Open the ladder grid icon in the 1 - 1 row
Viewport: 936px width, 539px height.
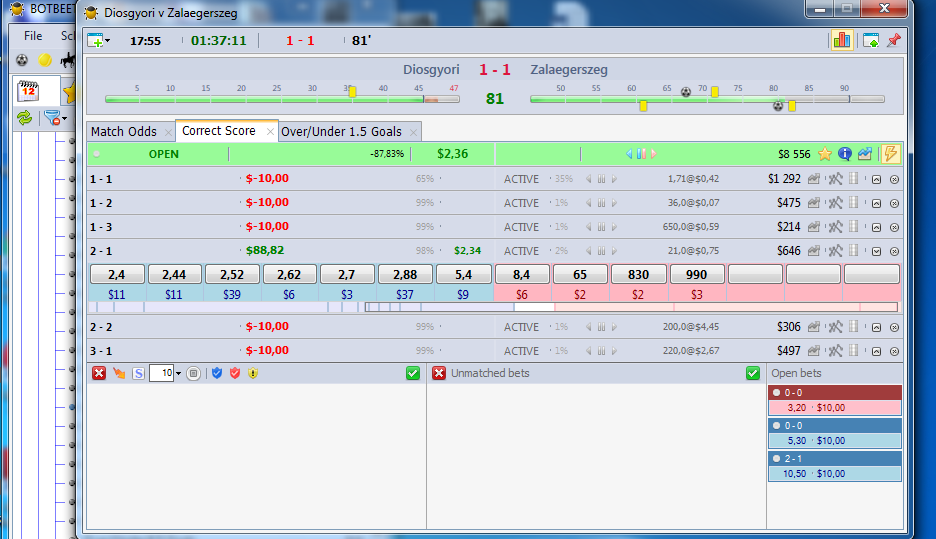tap(854, 178)
